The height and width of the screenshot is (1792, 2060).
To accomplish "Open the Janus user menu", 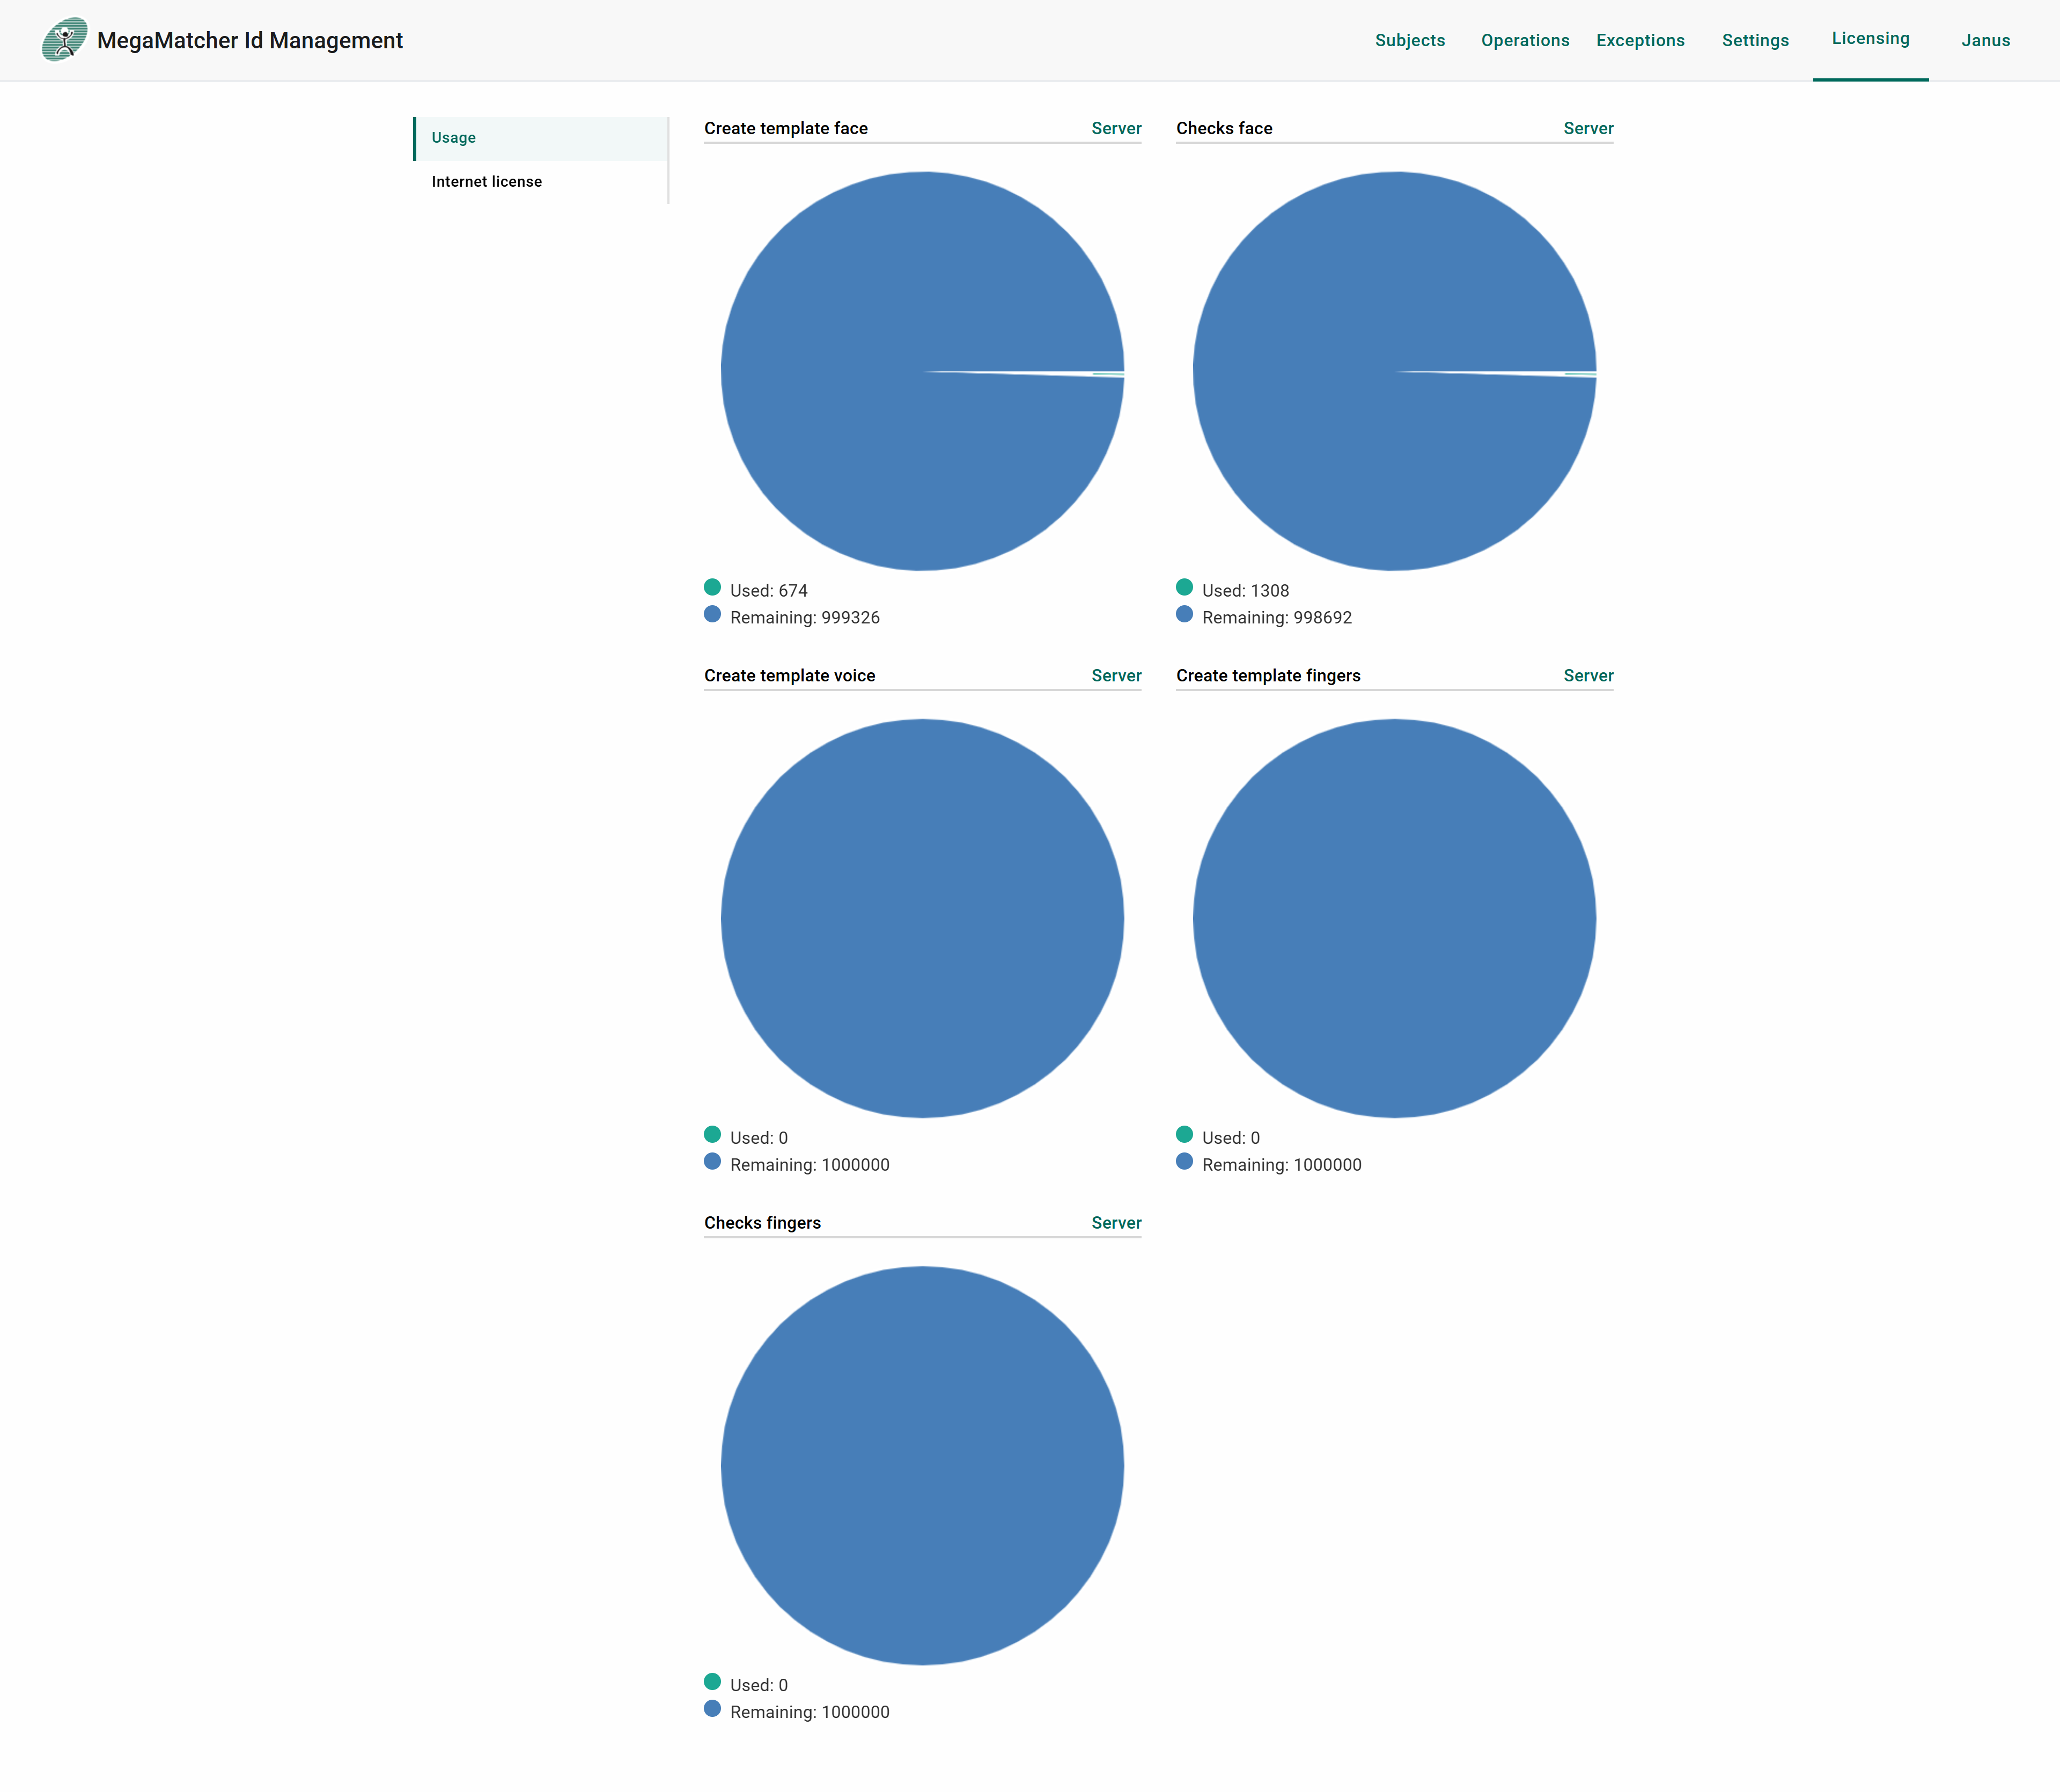I will pos(1985,40).
